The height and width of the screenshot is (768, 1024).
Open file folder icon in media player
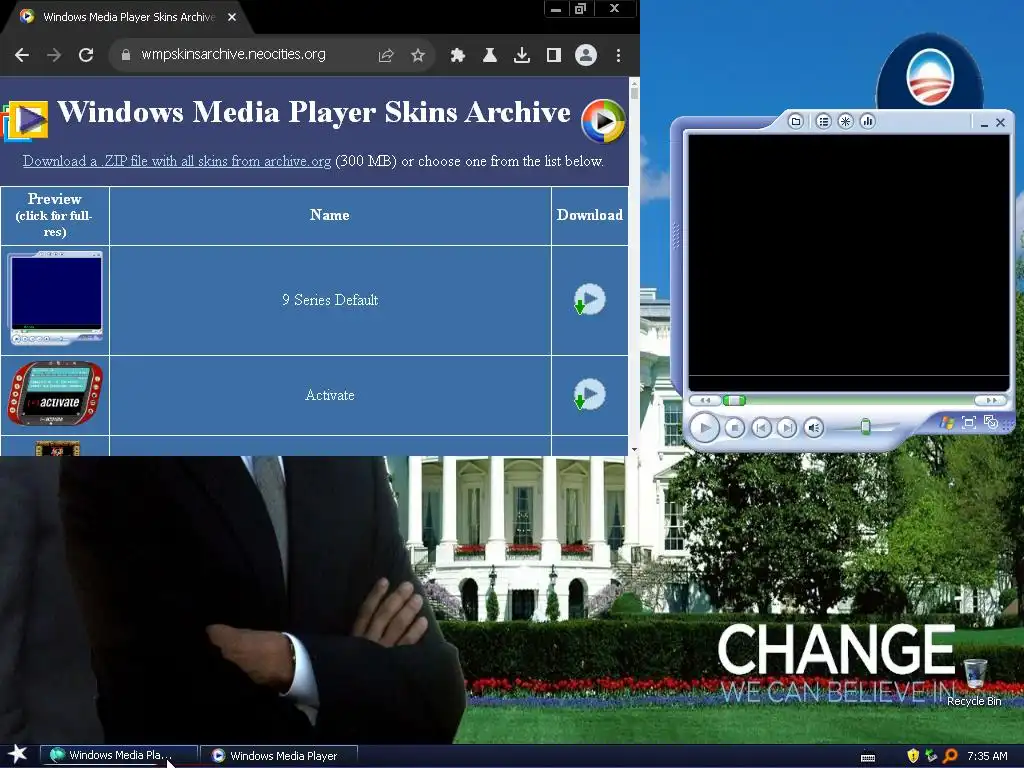coord(795,121)
